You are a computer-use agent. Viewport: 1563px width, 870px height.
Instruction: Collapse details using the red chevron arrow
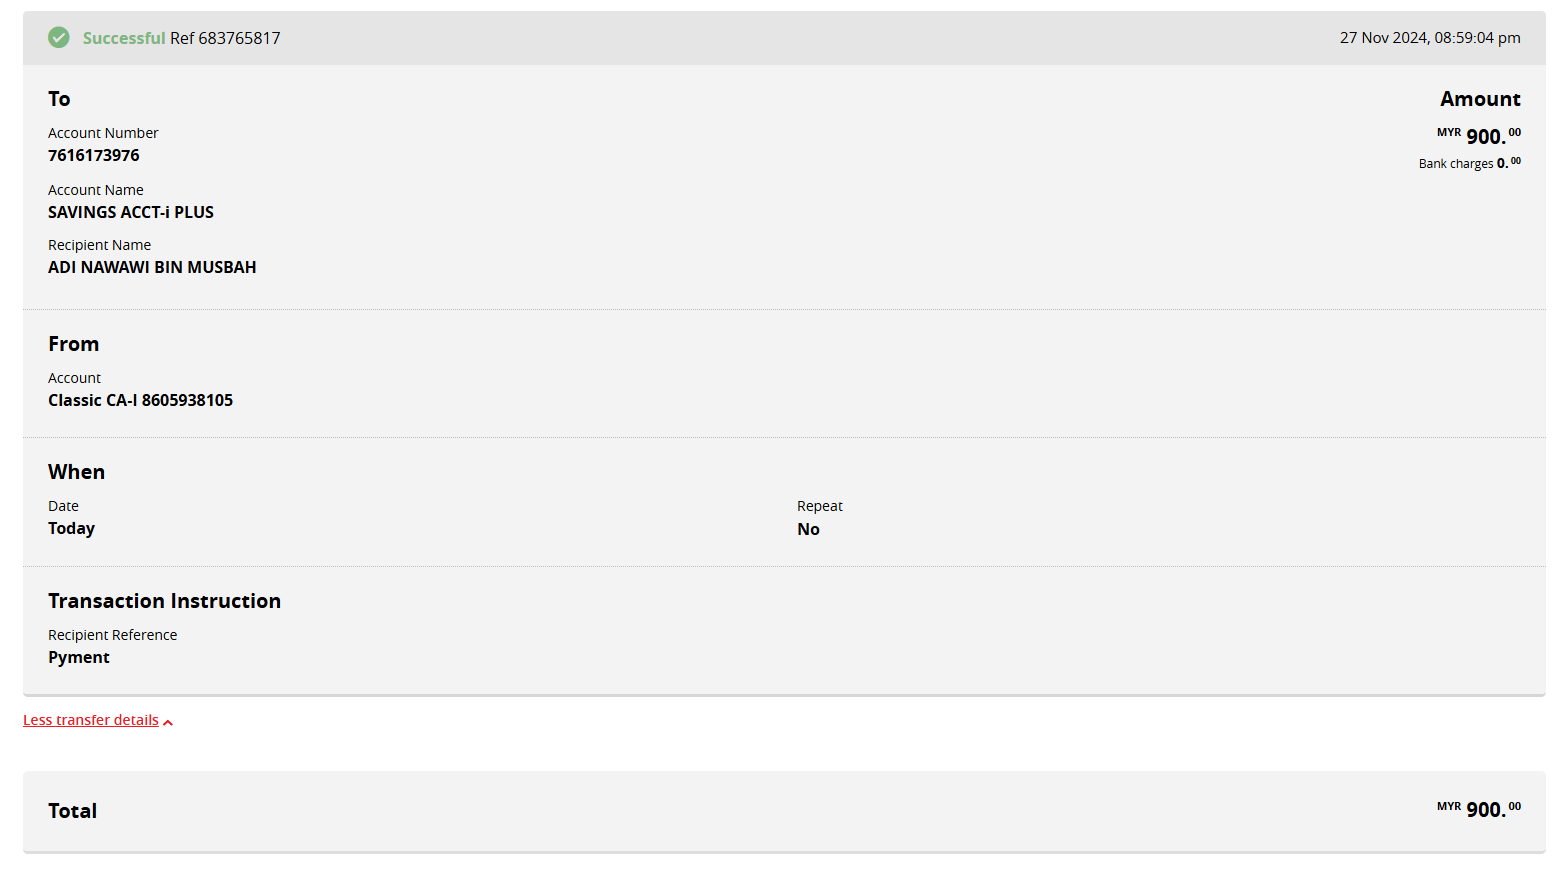tap(168, 722)
